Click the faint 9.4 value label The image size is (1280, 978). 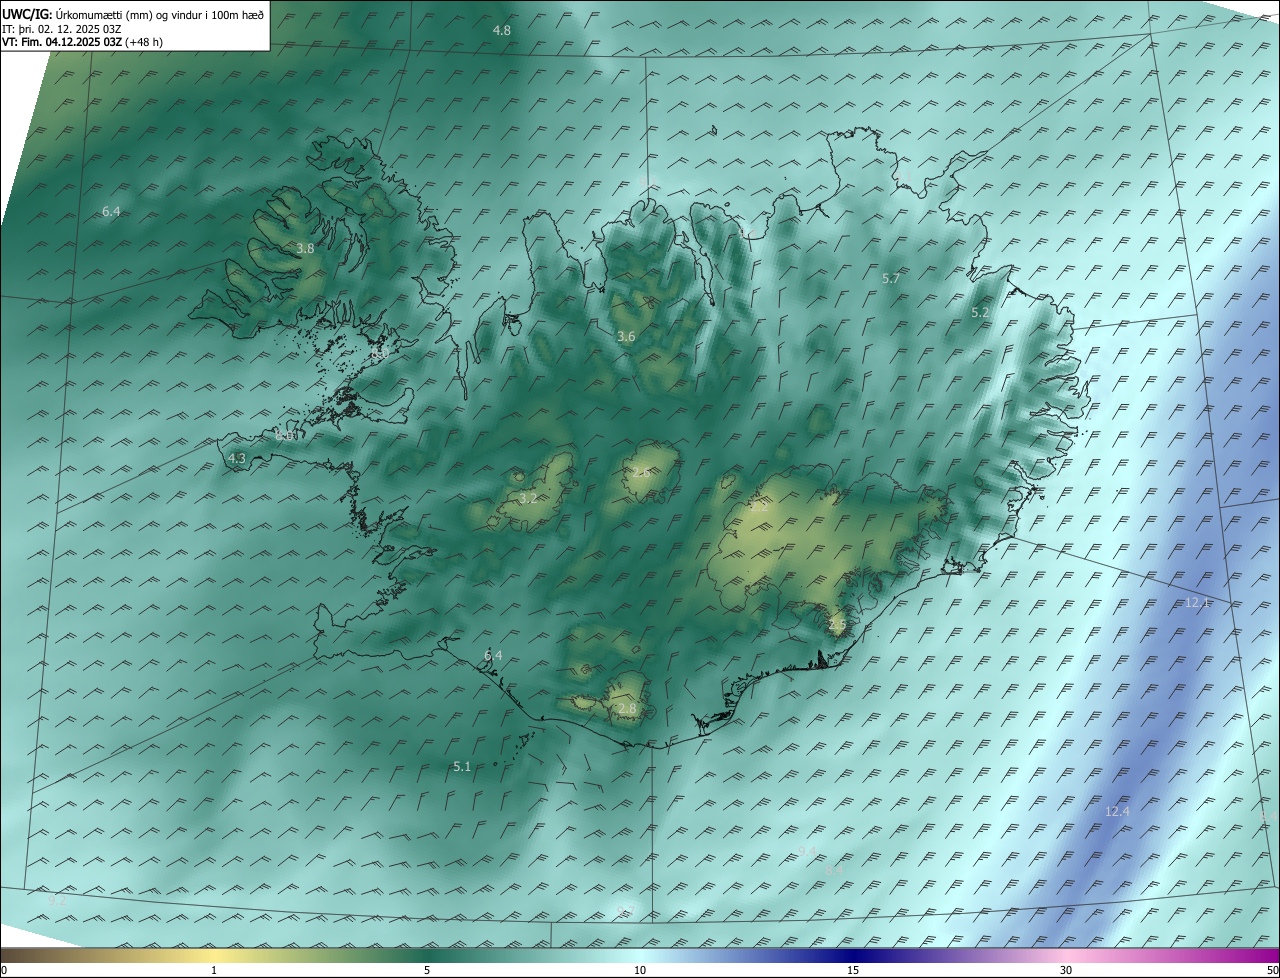pyautogui.click(x=807, y=851)
